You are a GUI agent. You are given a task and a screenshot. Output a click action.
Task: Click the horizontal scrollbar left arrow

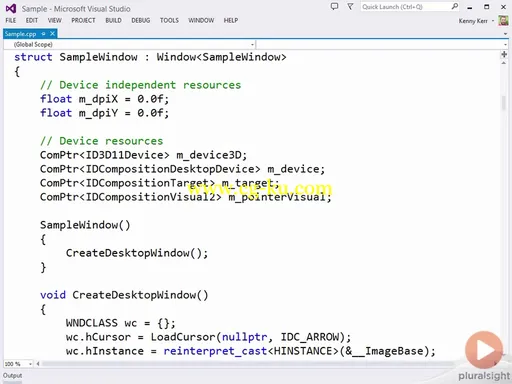point(38,364)
